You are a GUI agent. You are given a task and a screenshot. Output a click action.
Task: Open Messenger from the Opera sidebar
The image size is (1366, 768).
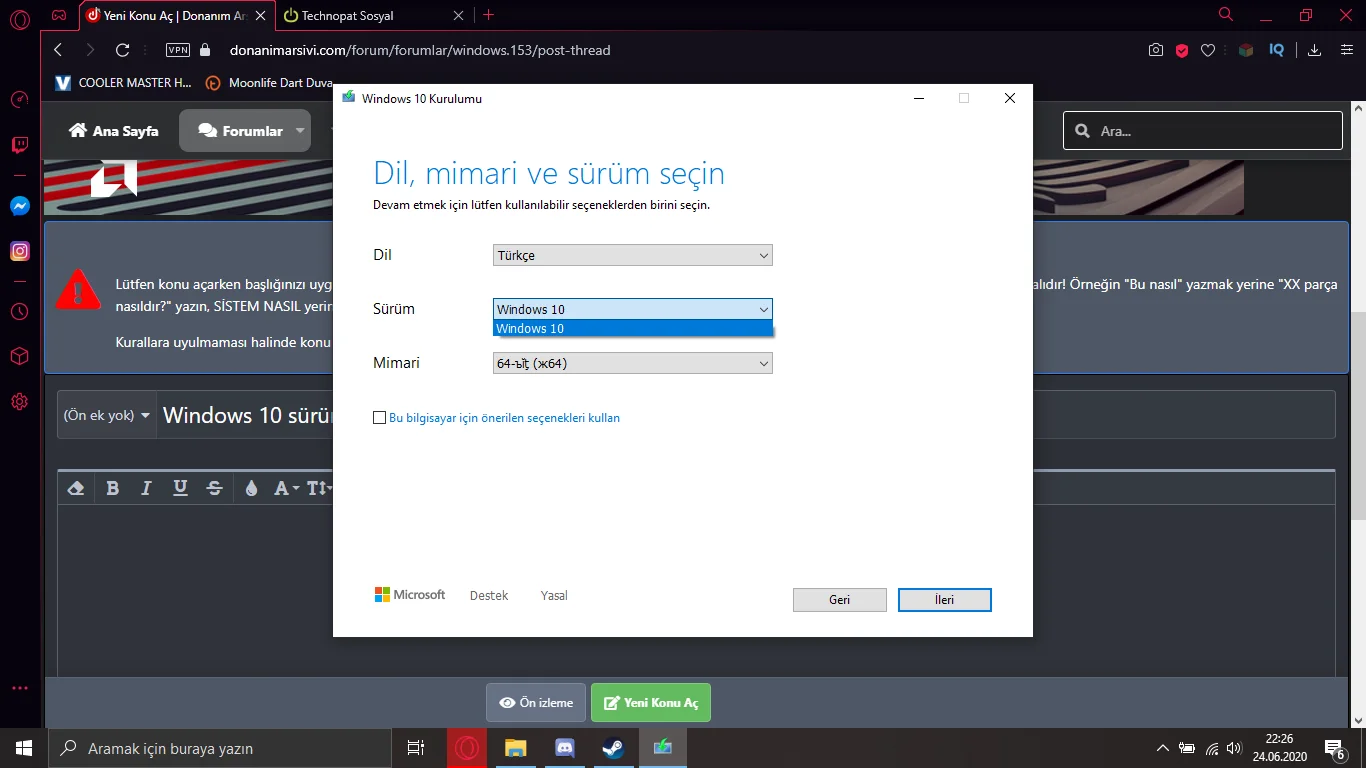[x=19, y=206]
